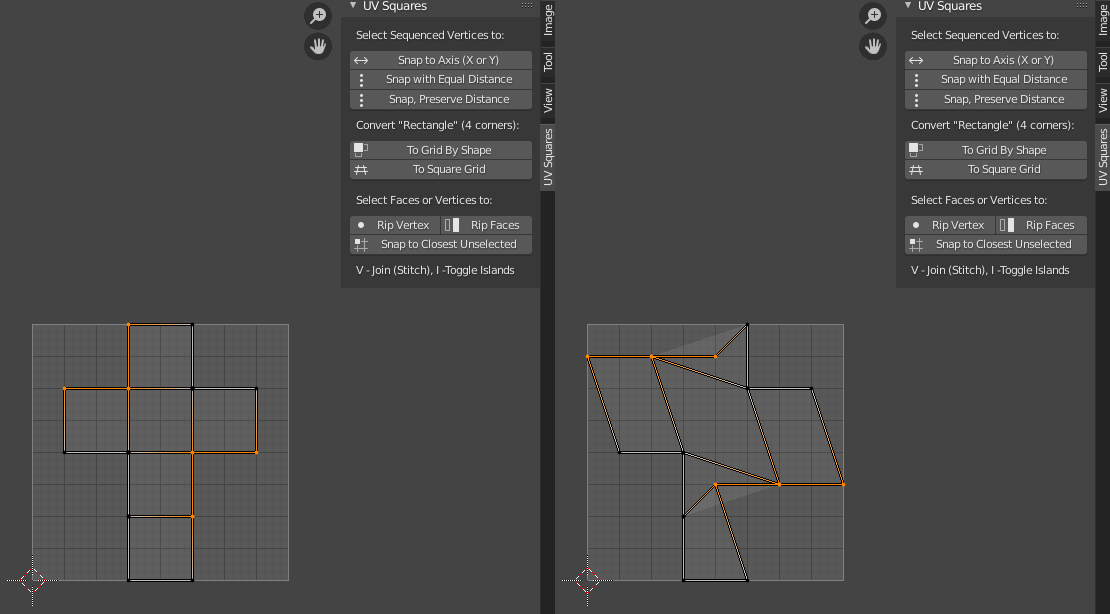
Task: Click 'Convert "Rectangle" (4 corners):' label in left panel
Action: pos(437,125)
